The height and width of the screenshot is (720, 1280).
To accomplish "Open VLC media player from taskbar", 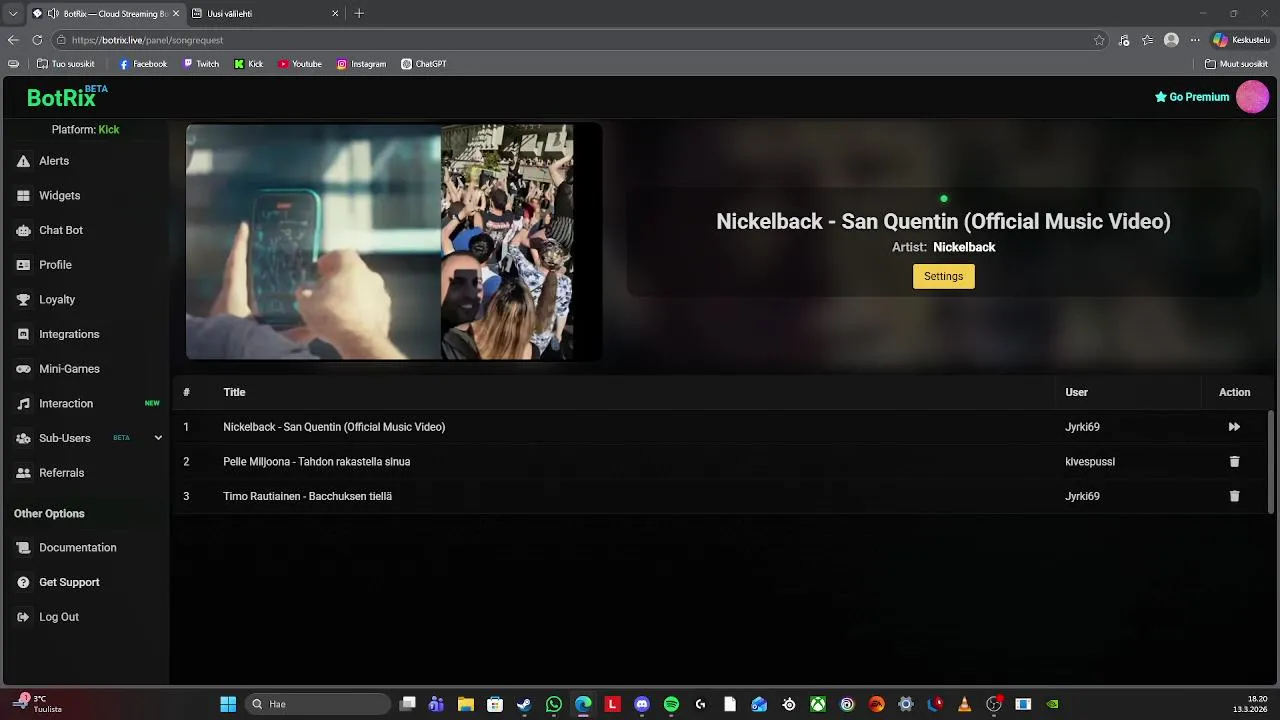I will (964, 704).
